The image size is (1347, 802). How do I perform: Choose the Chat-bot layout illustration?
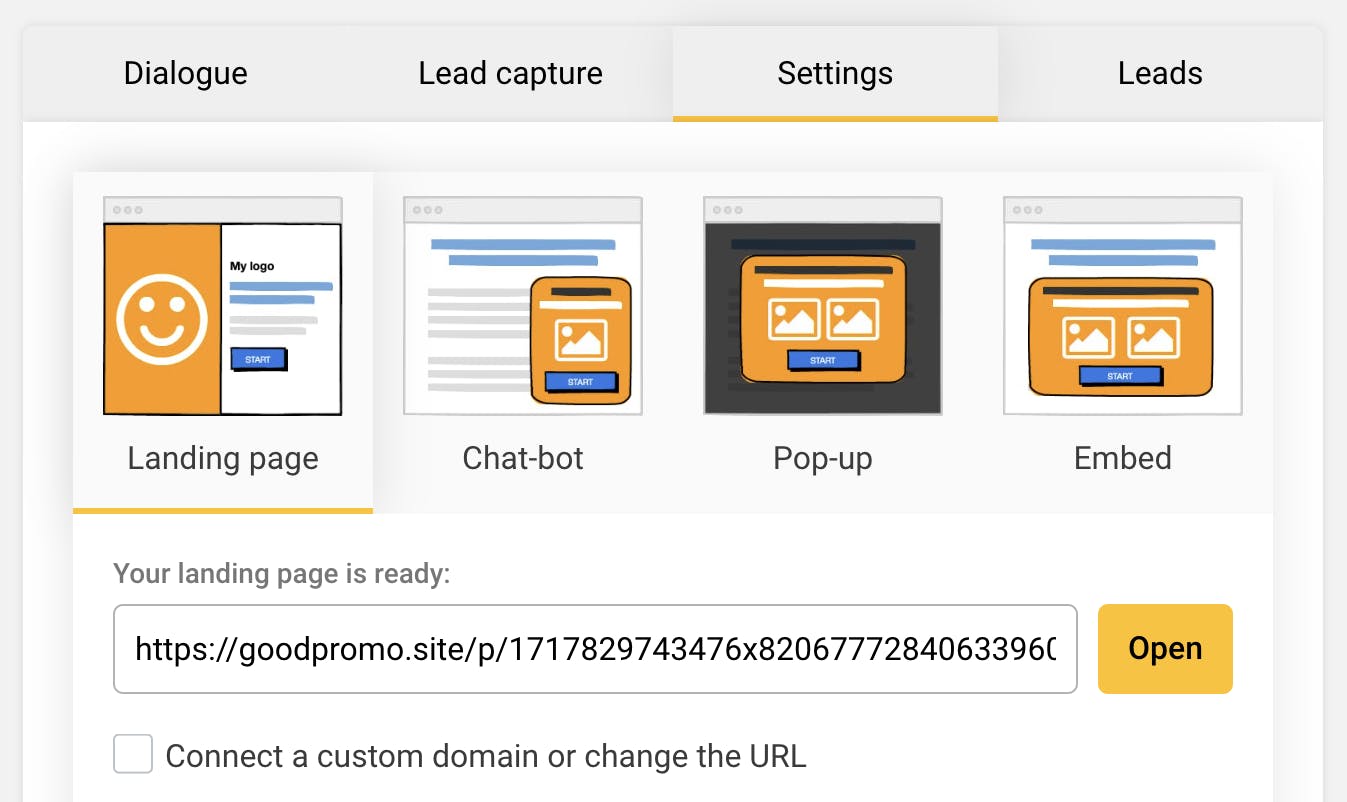coord(522,306)
